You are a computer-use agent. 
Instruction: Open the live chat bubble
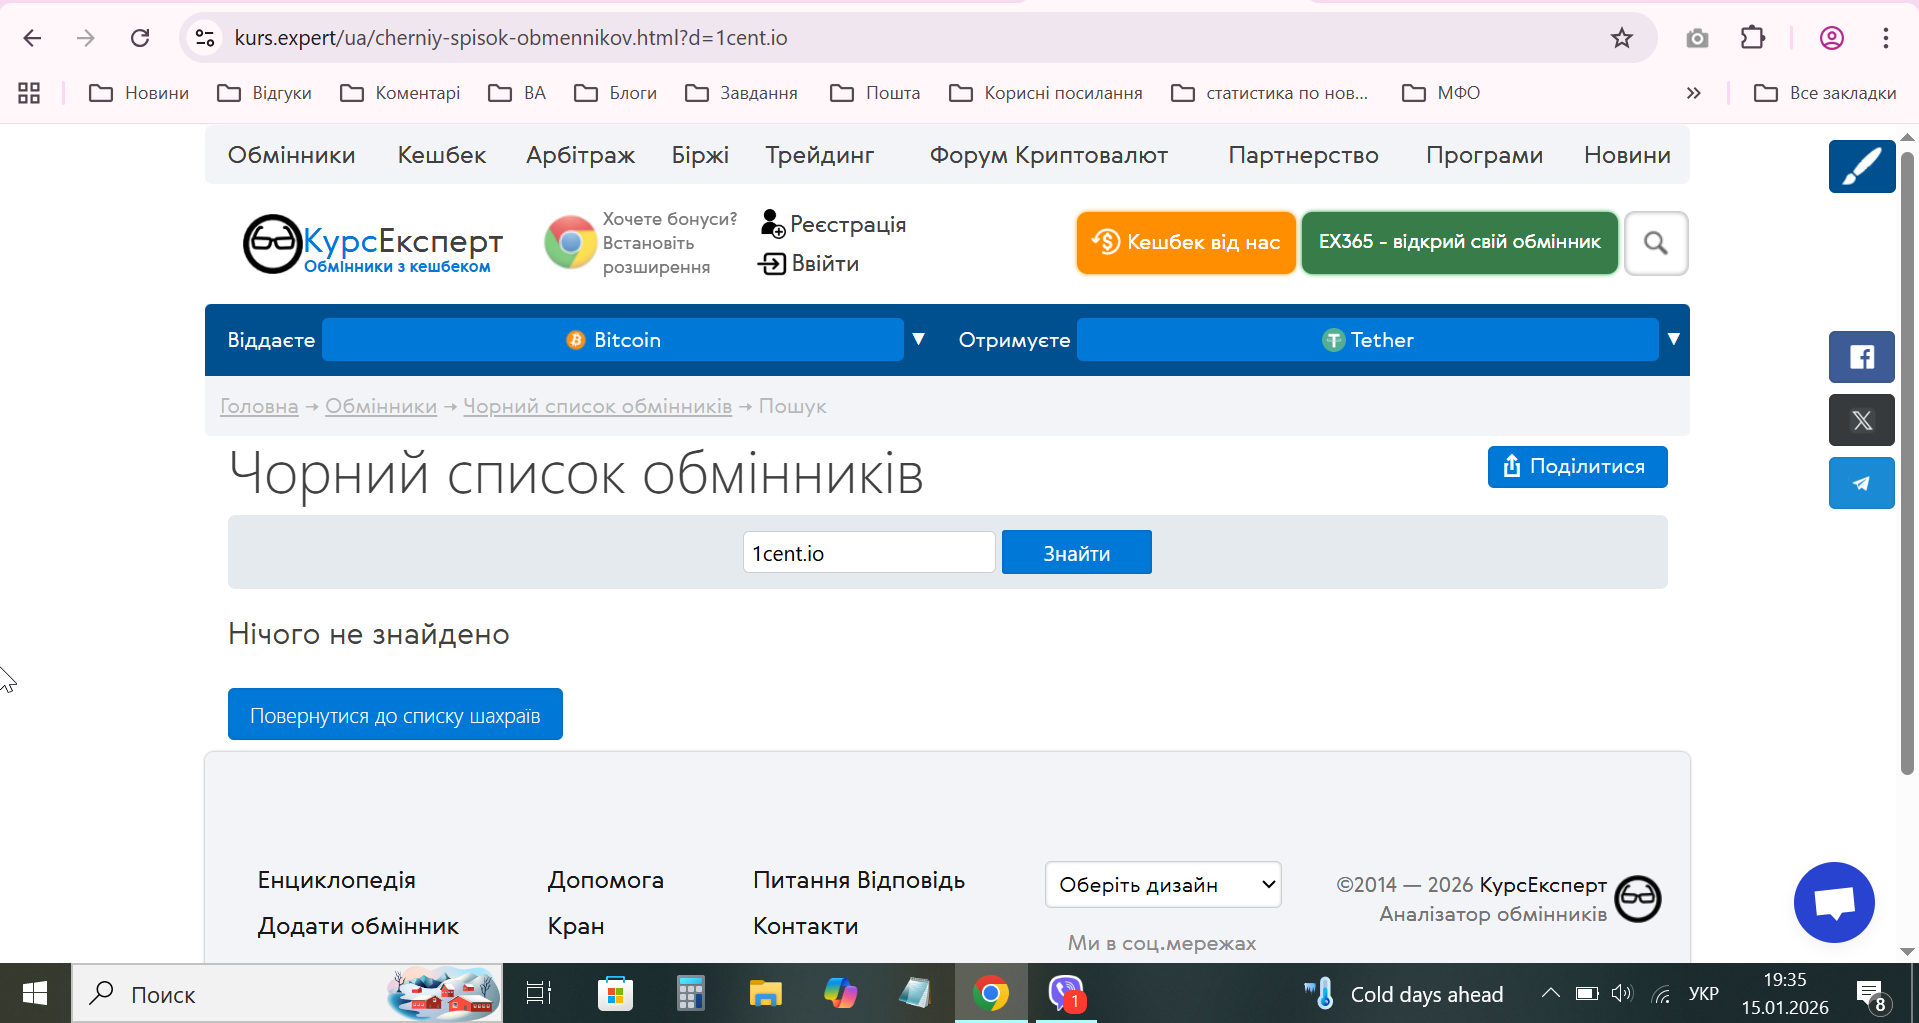click(1834, 902)
